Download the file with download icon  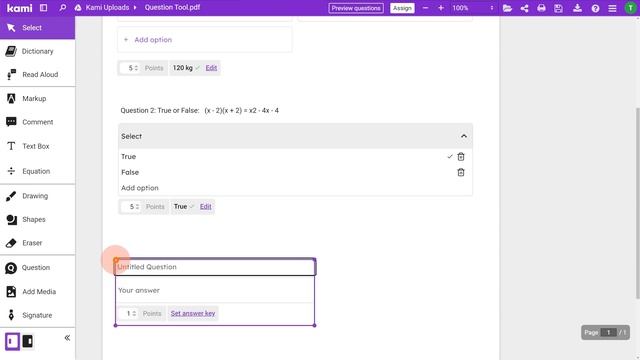(x=577, y=8)
